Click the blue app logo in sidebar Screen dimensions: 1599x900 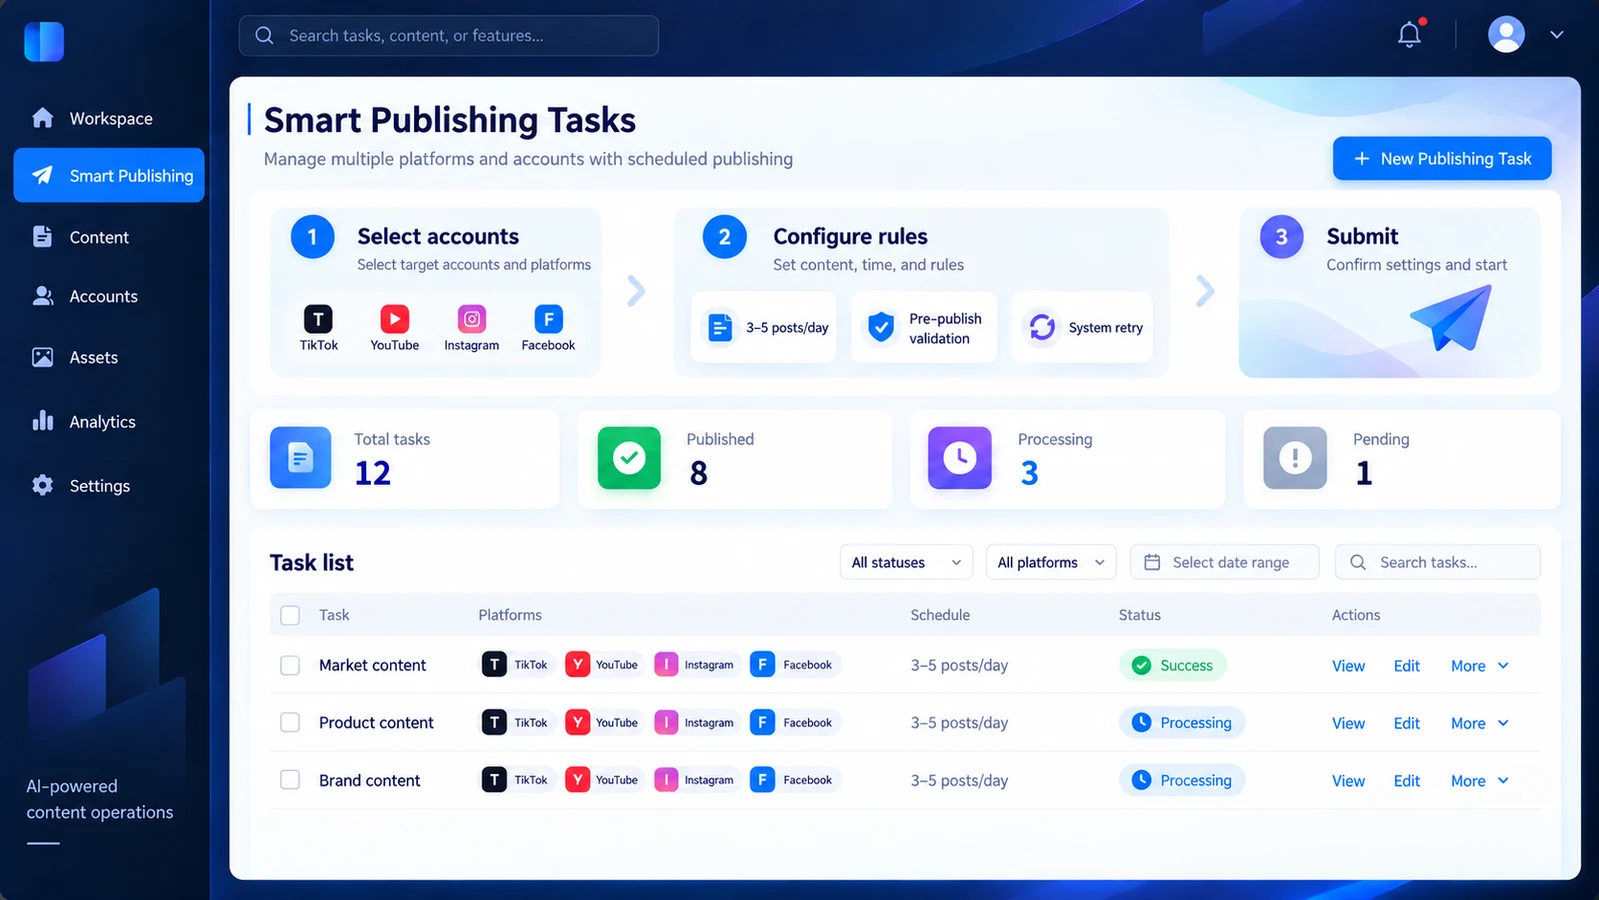[x=44, y=42]
